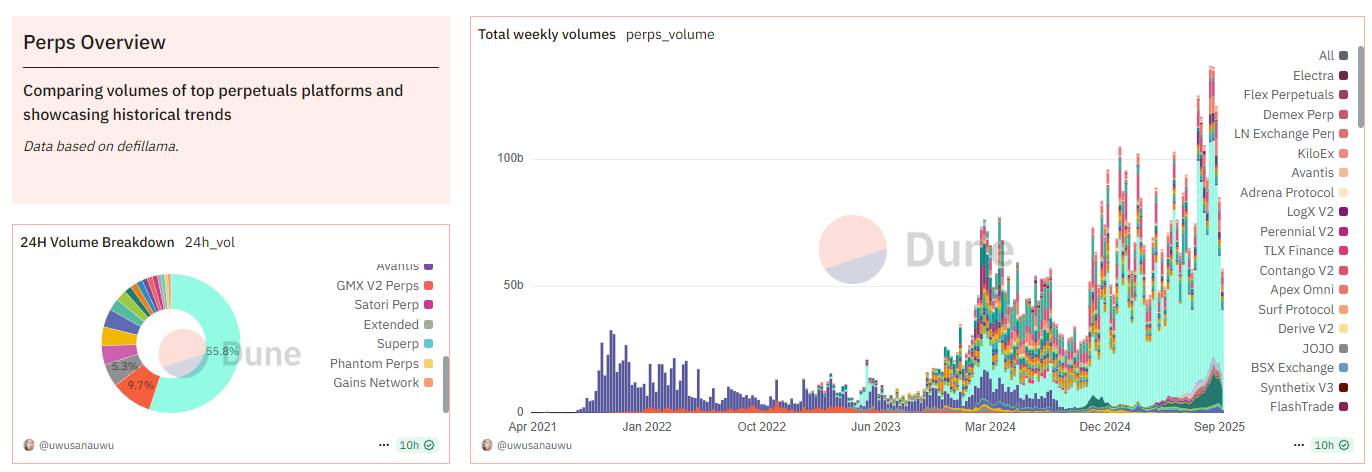Click the donut legend scrollbar
Viewport: 1372px width, 472px height.
click(x=446, y=385)
